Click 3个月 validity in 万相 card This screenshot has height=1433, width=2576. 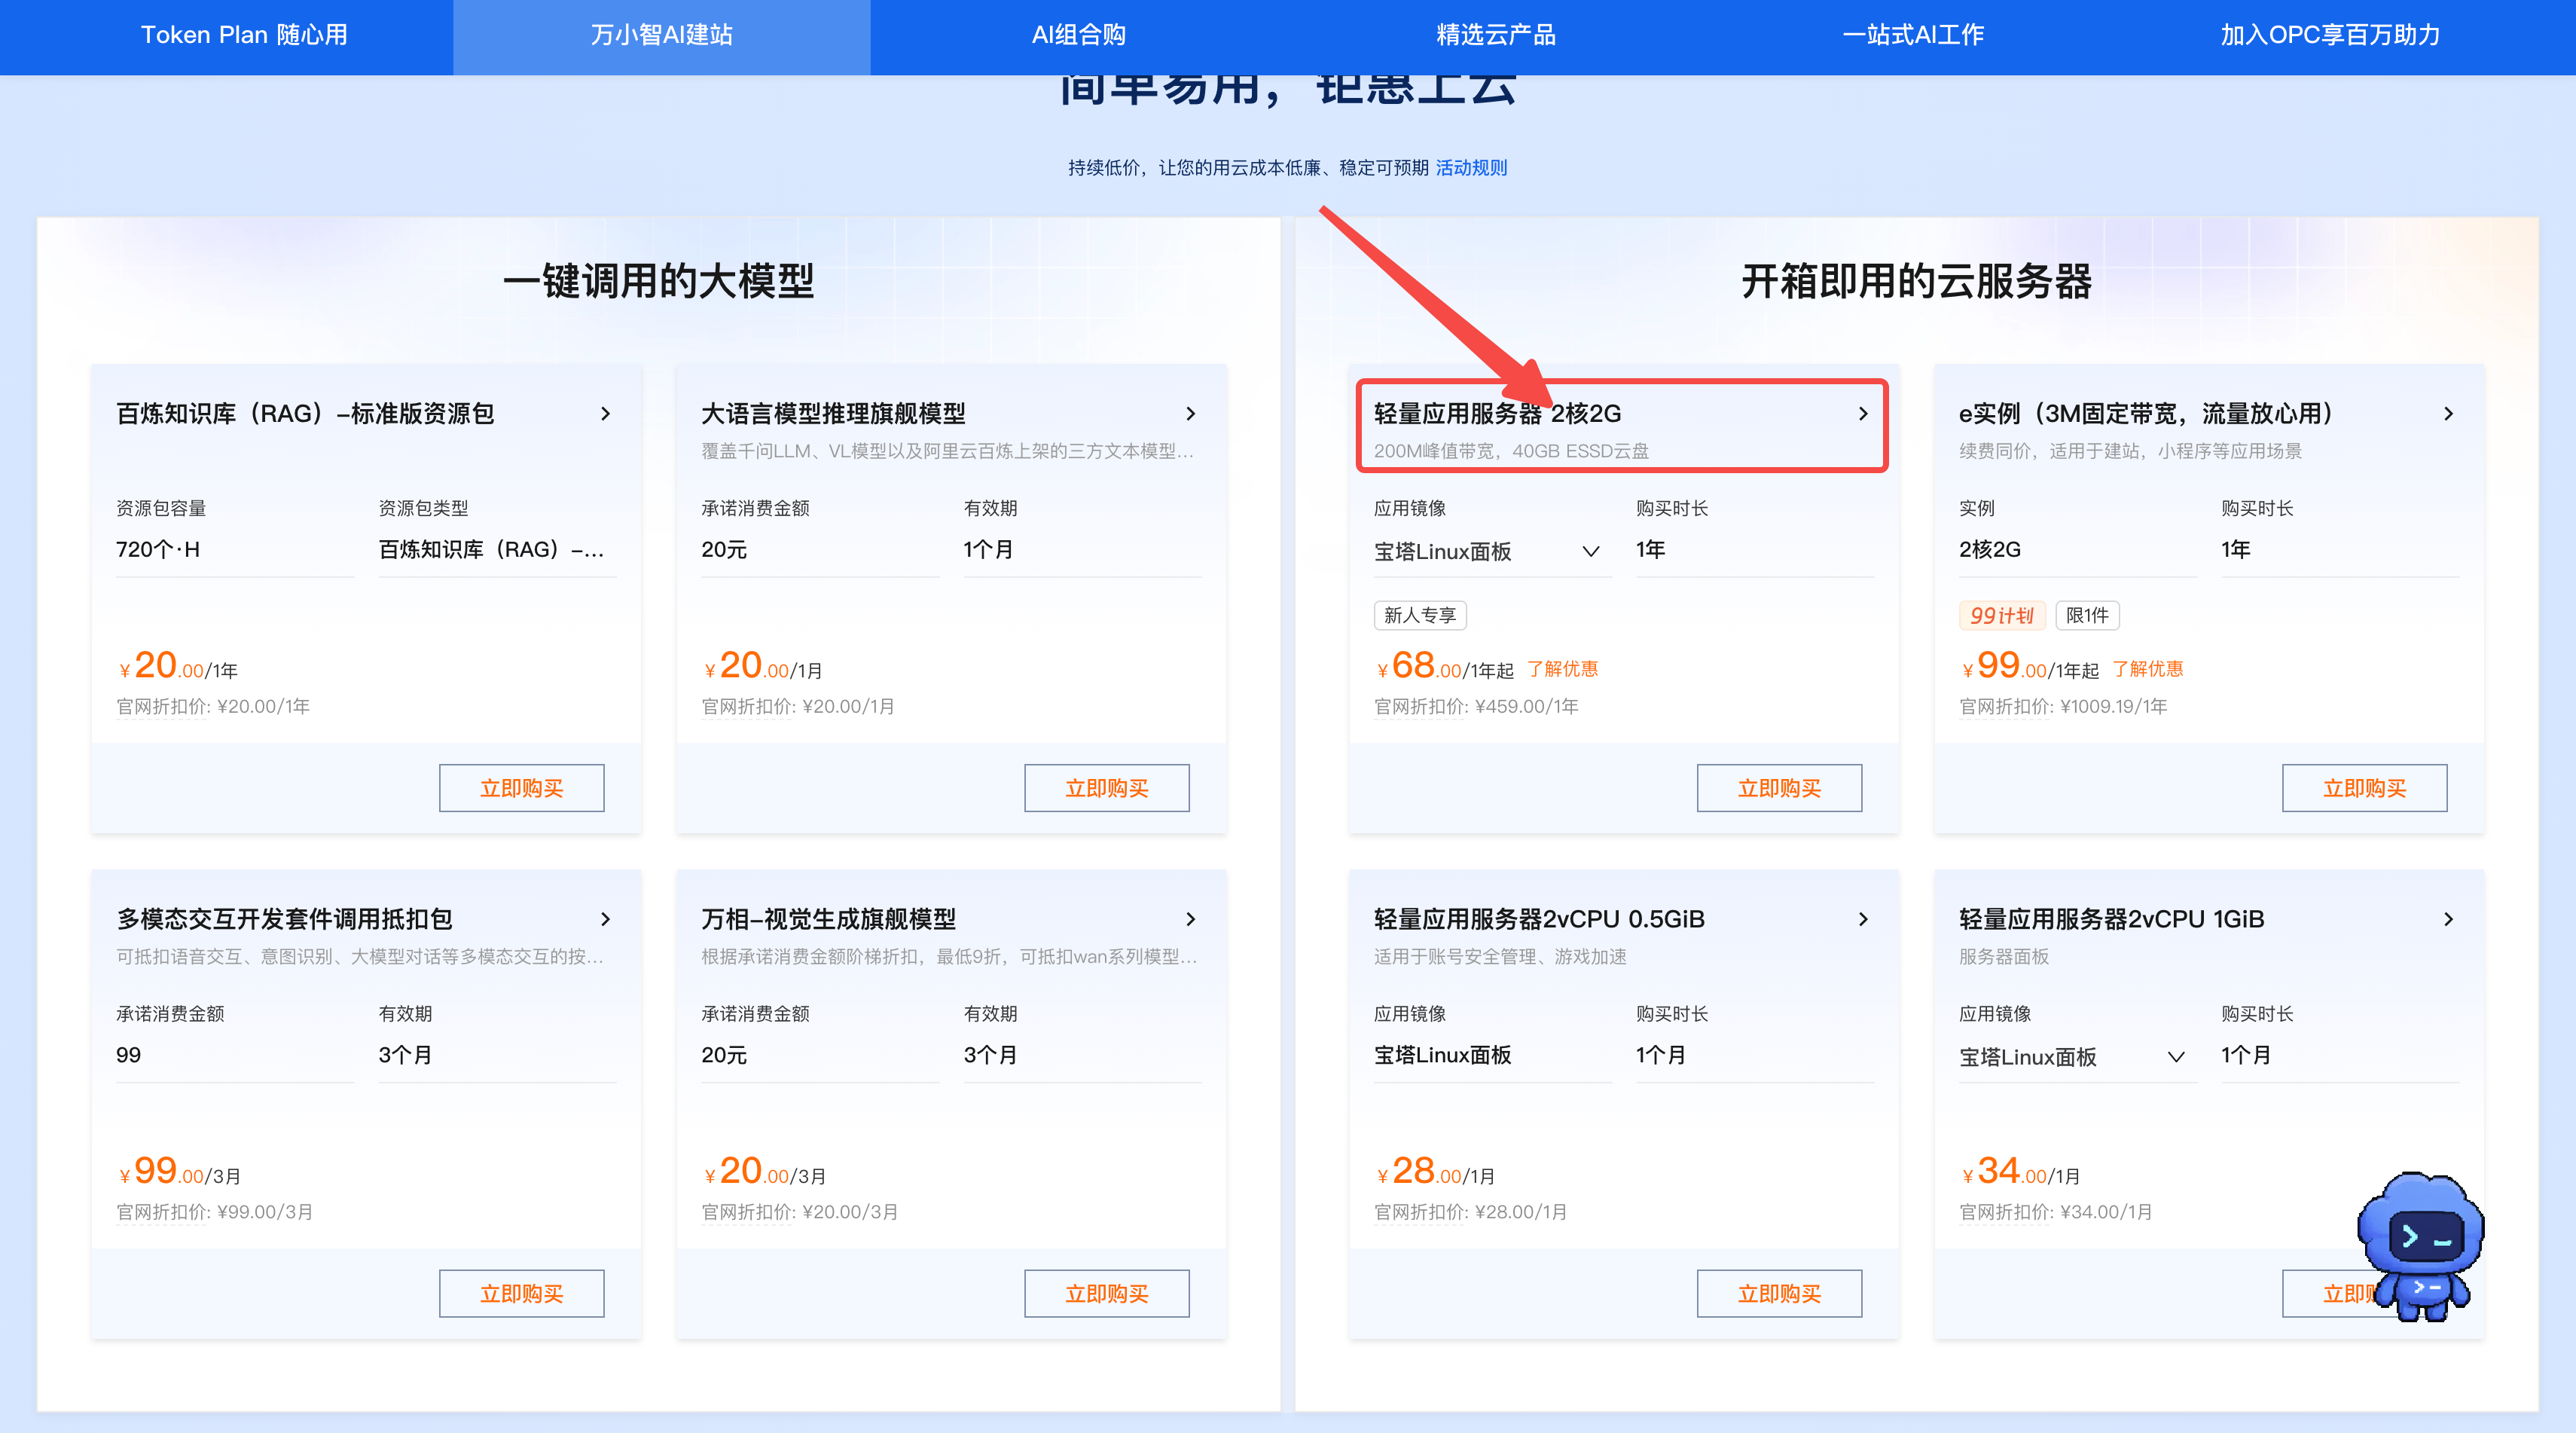[x=990, y=1055]
